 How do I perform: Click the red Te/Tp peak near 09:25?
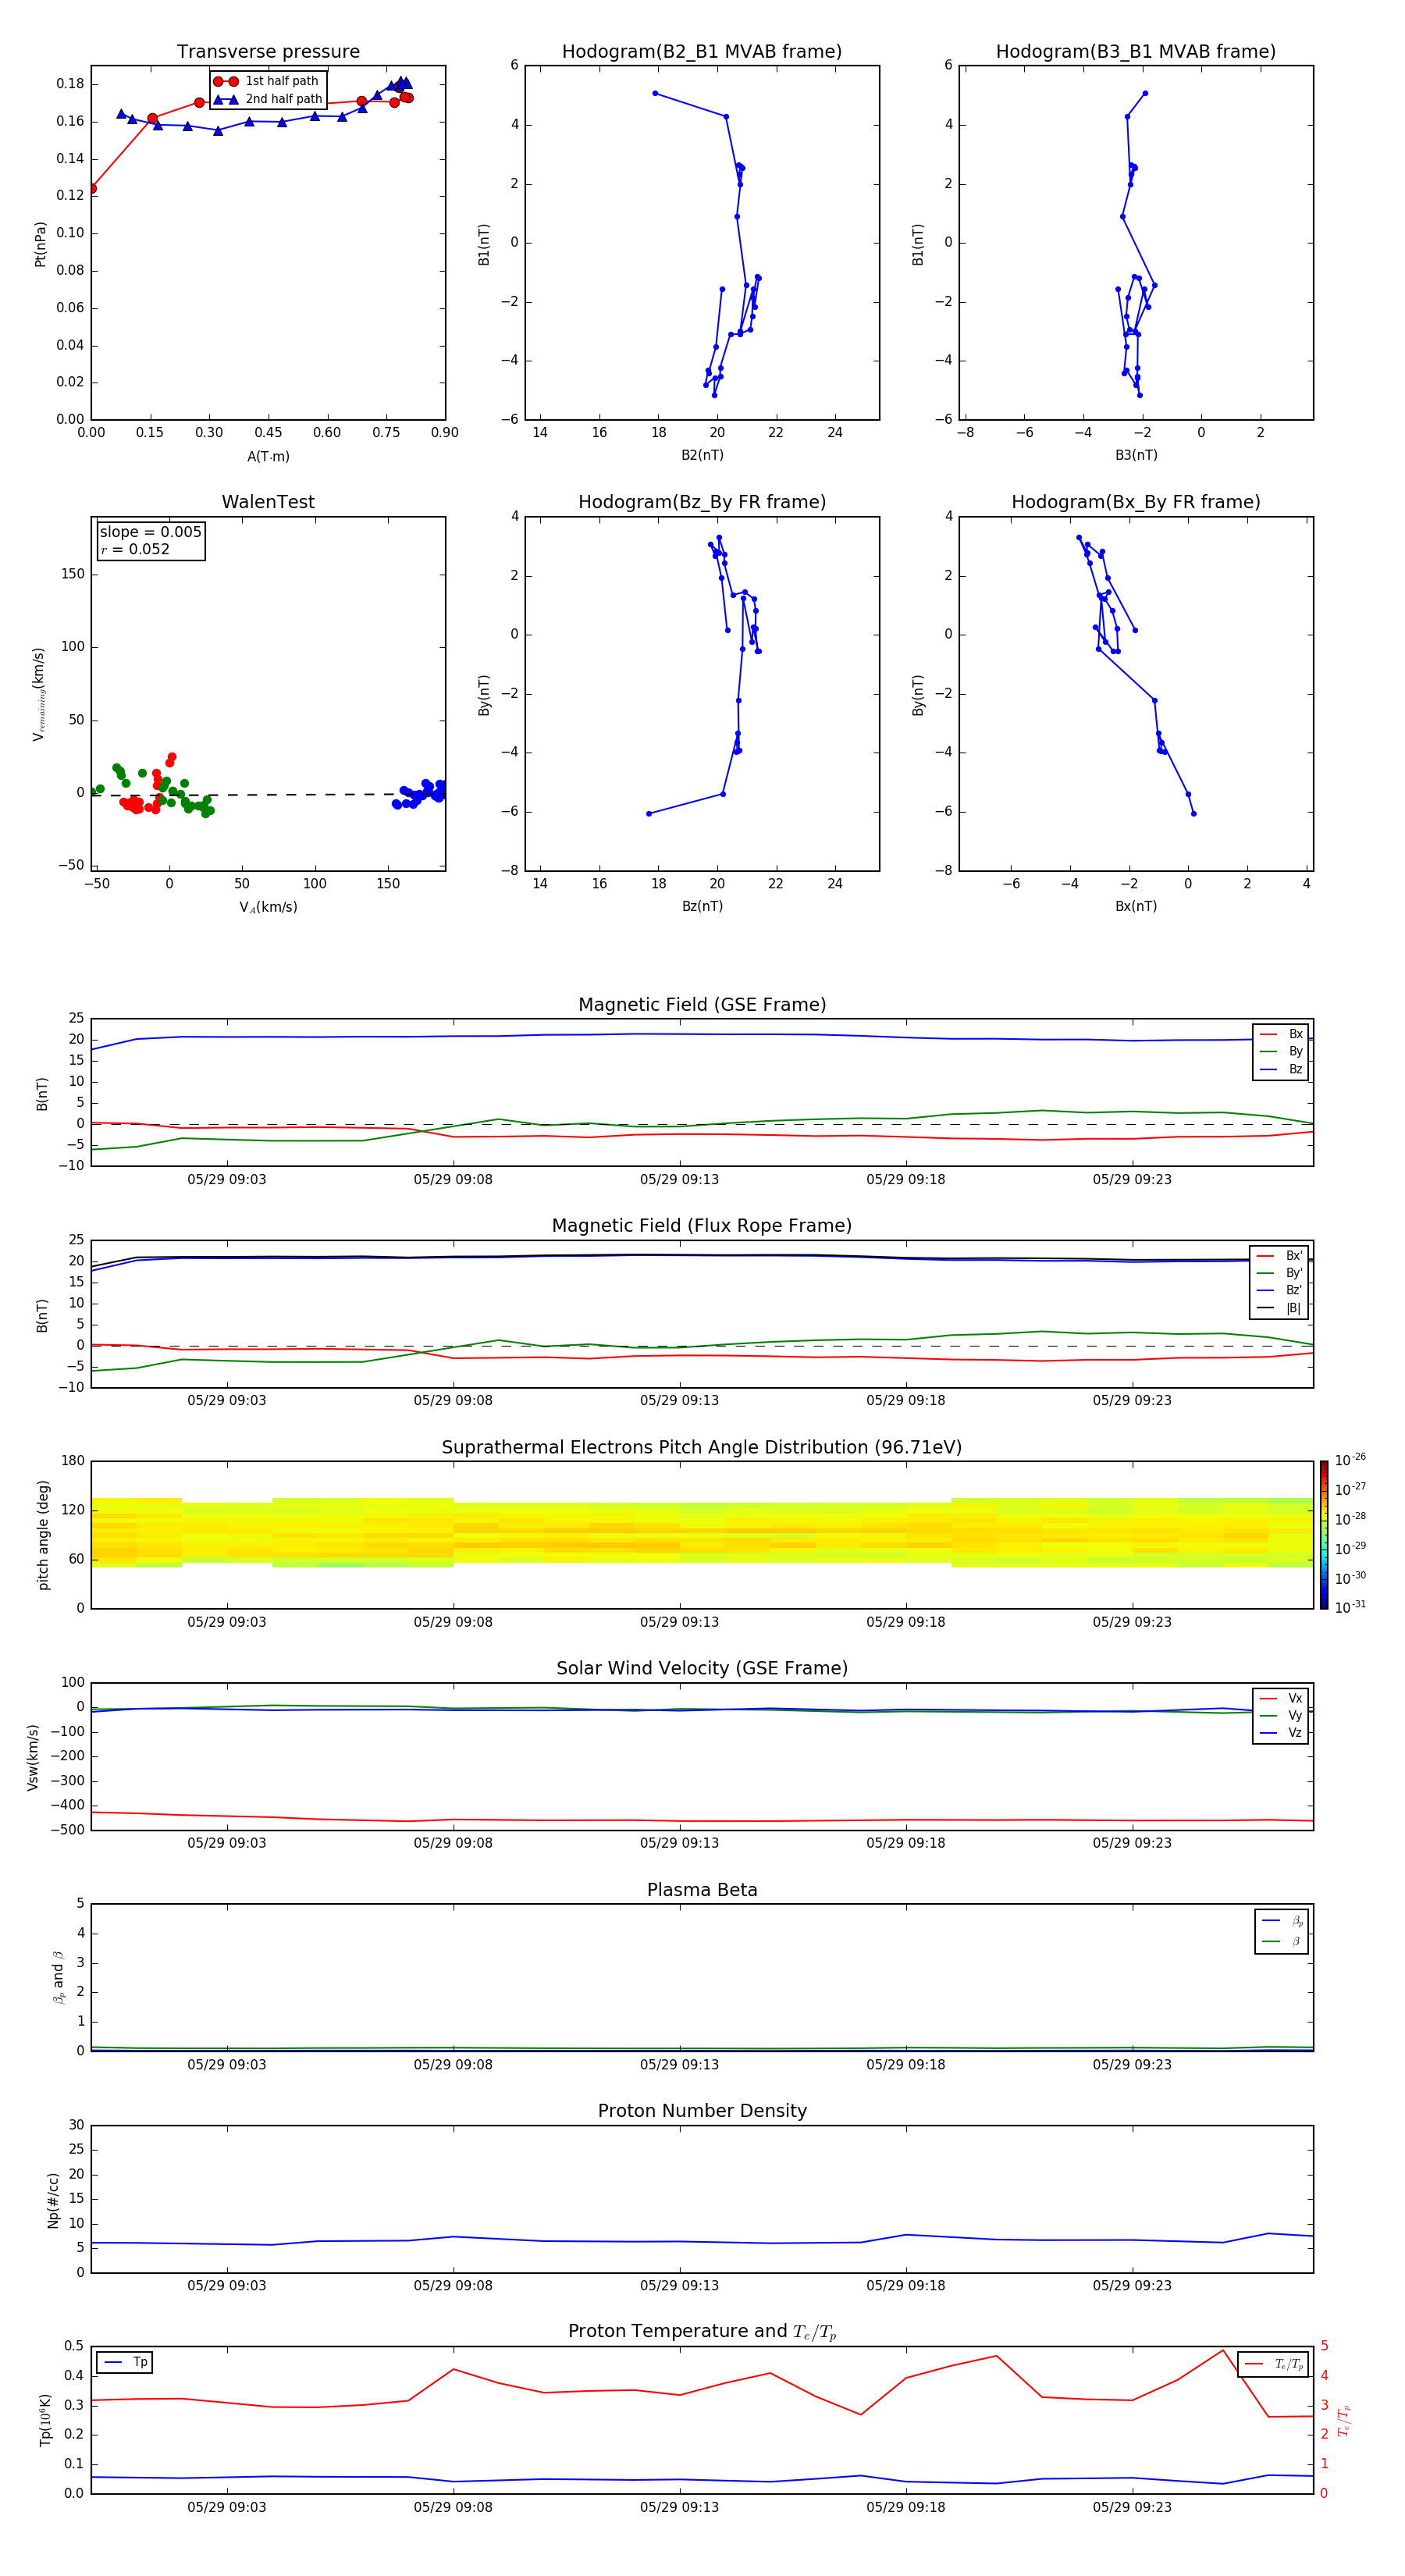coord(1222,2351)
